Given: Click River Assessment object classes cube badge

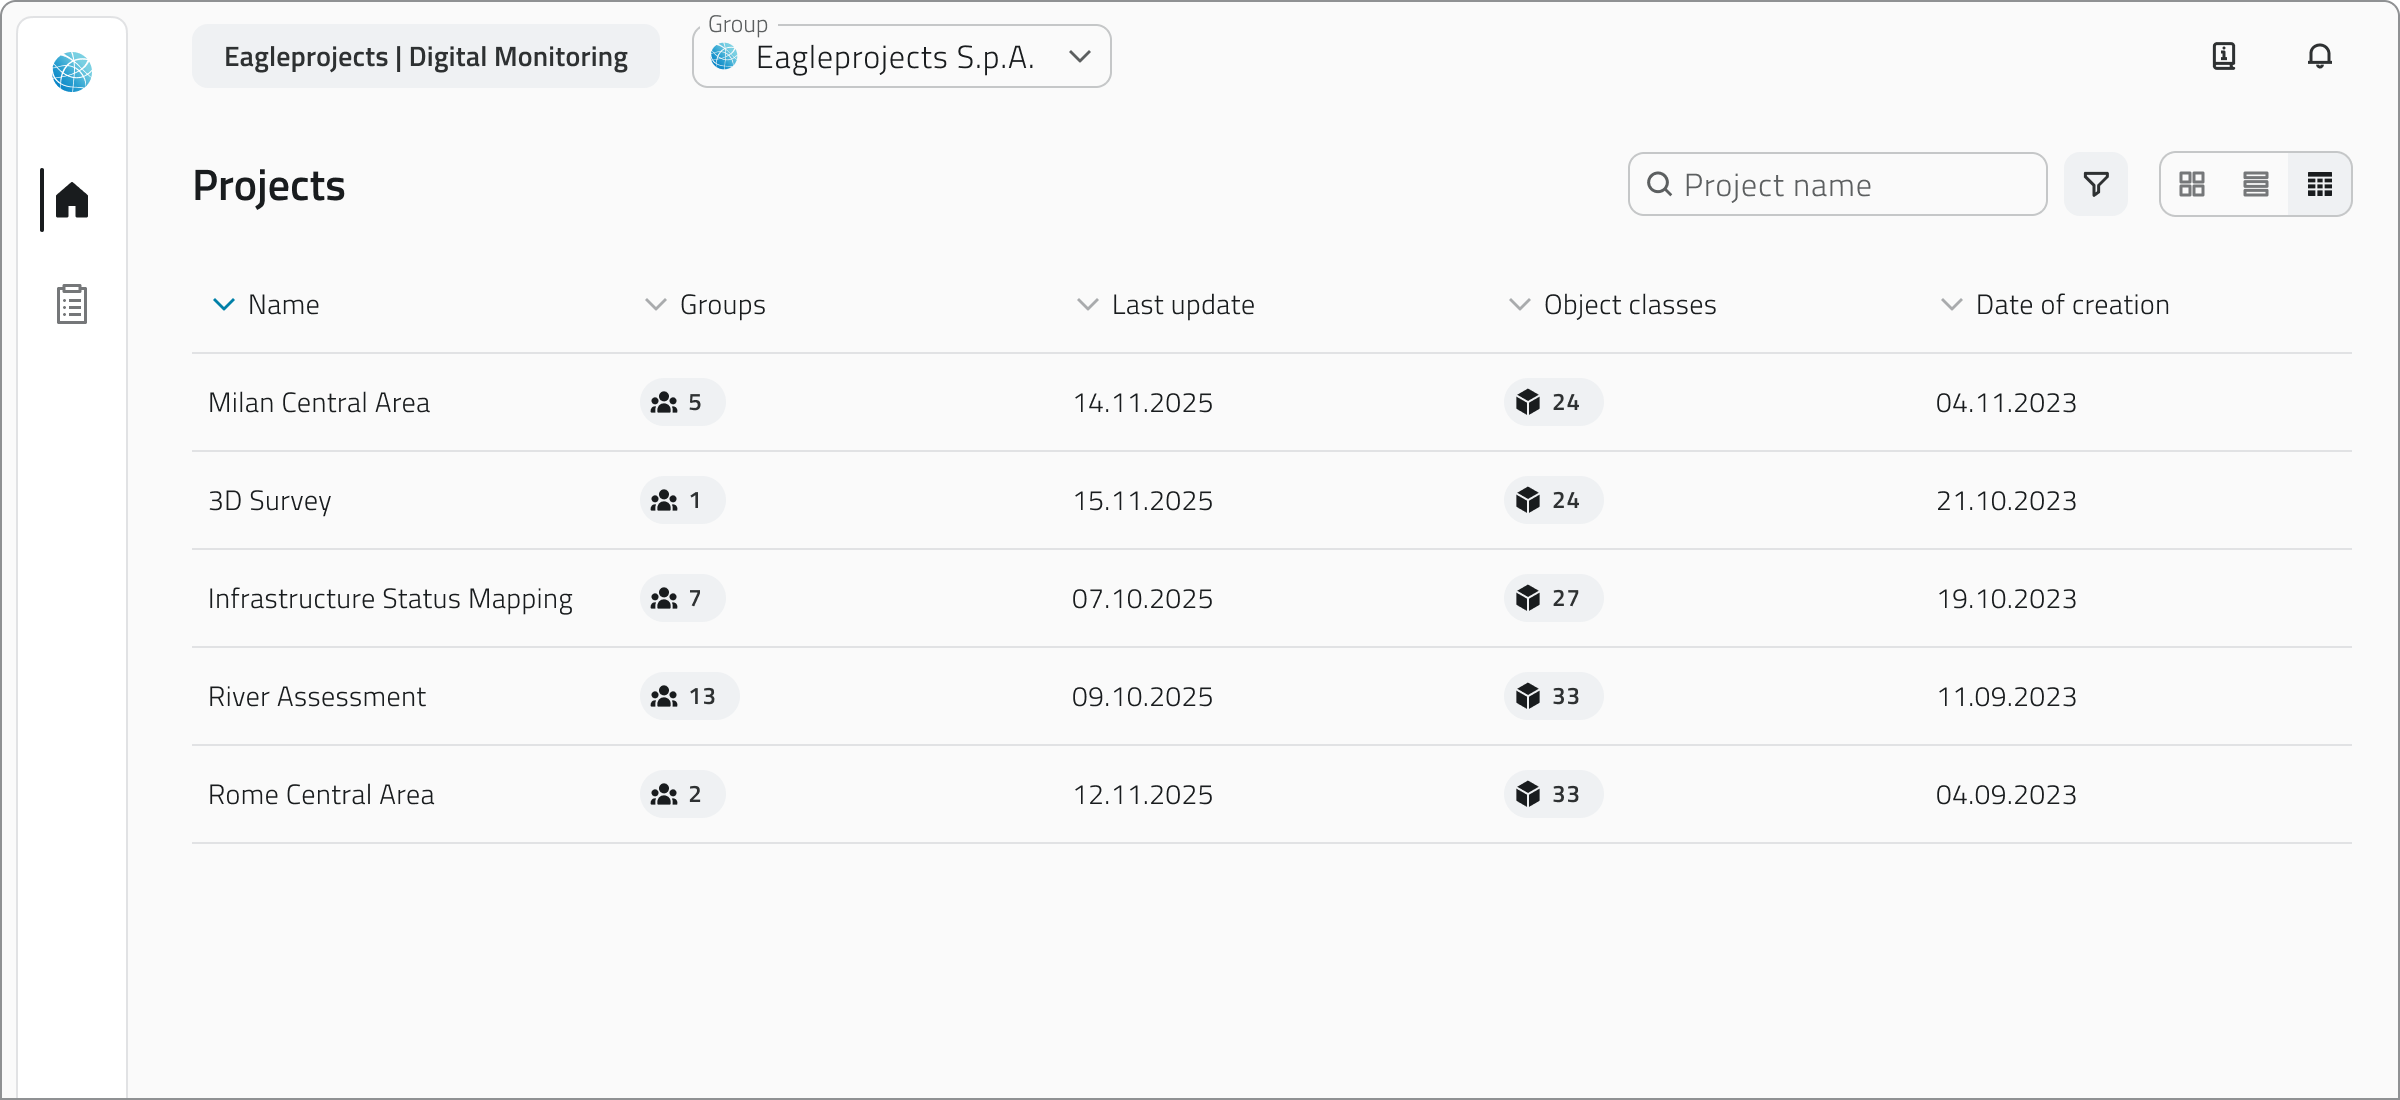Looking at the screenshot, I should (x=1552, y=696).
